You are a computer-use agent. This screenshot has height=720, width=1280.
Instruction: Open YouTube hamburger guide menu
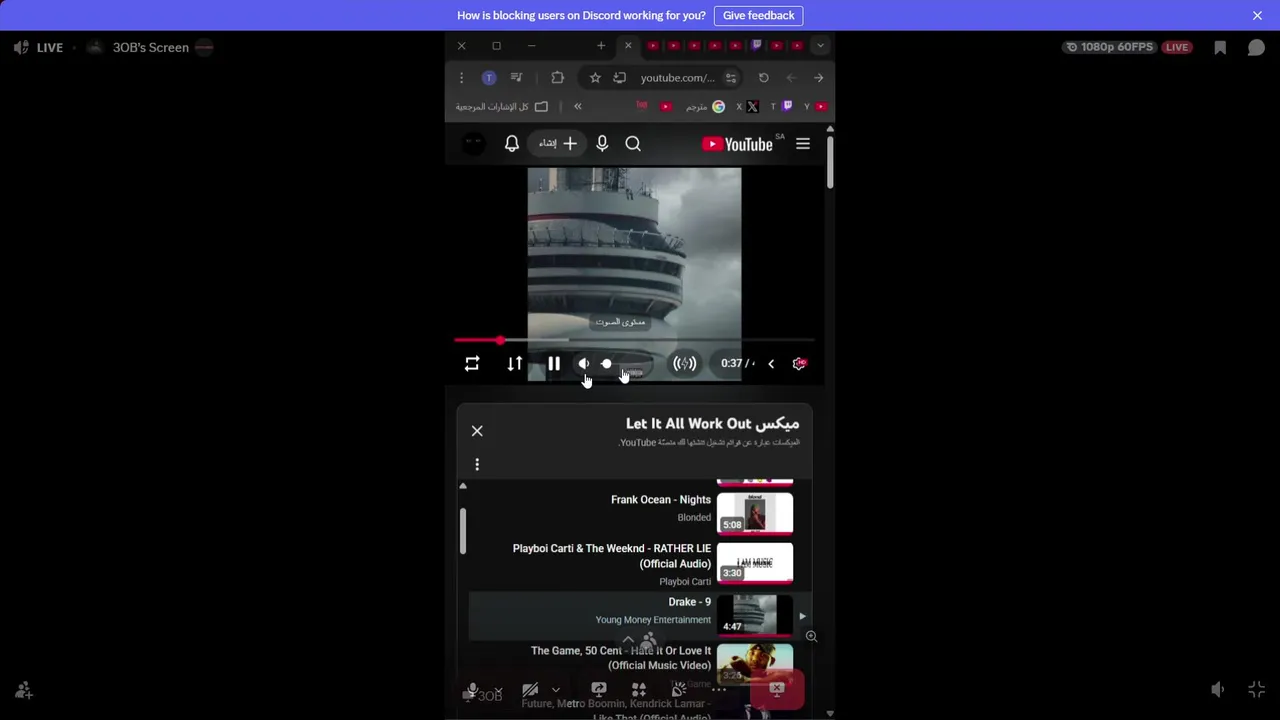(x=803, y=144)
